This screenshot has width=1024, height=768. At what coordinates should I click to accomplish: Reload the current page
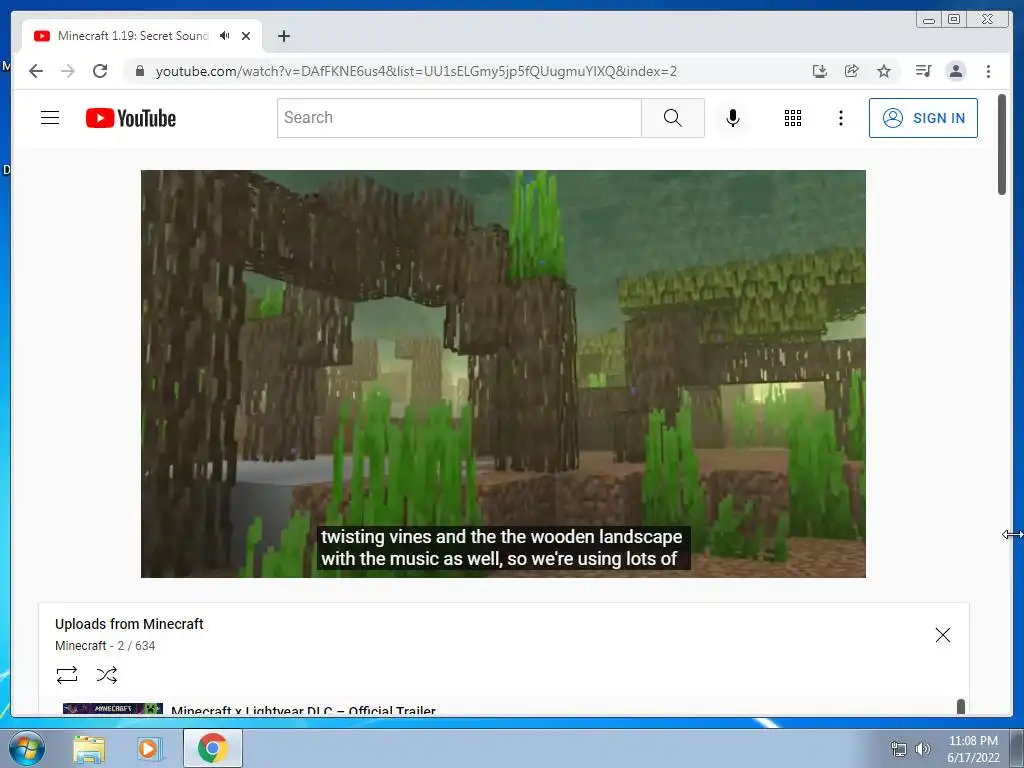pyautogui.click(x=100, y=71)
